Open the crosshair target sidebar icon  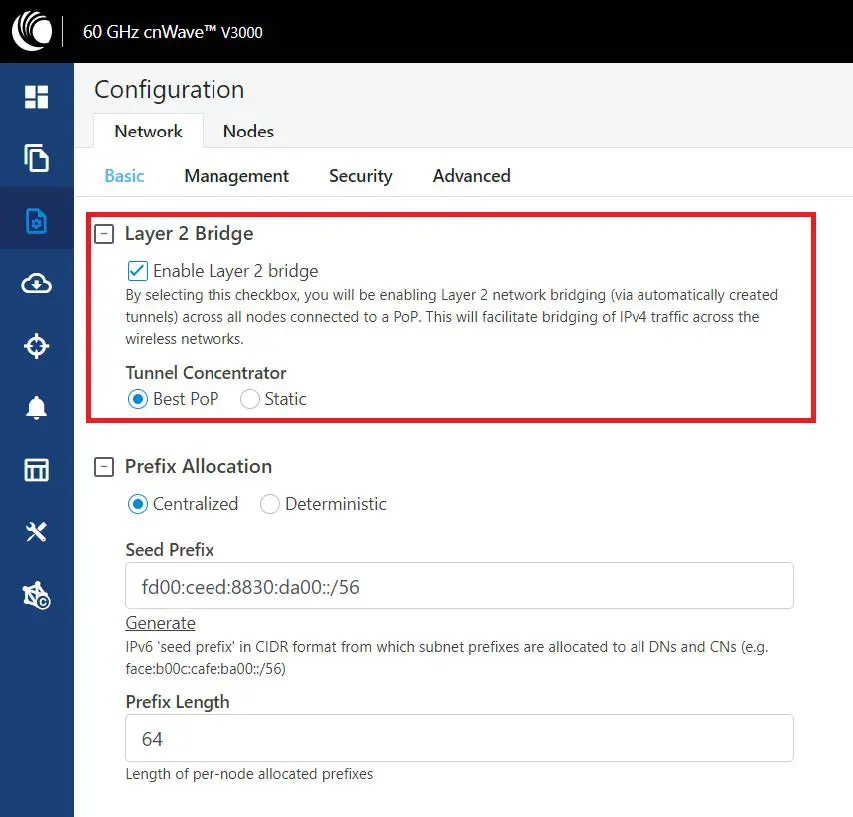point(37,346)
